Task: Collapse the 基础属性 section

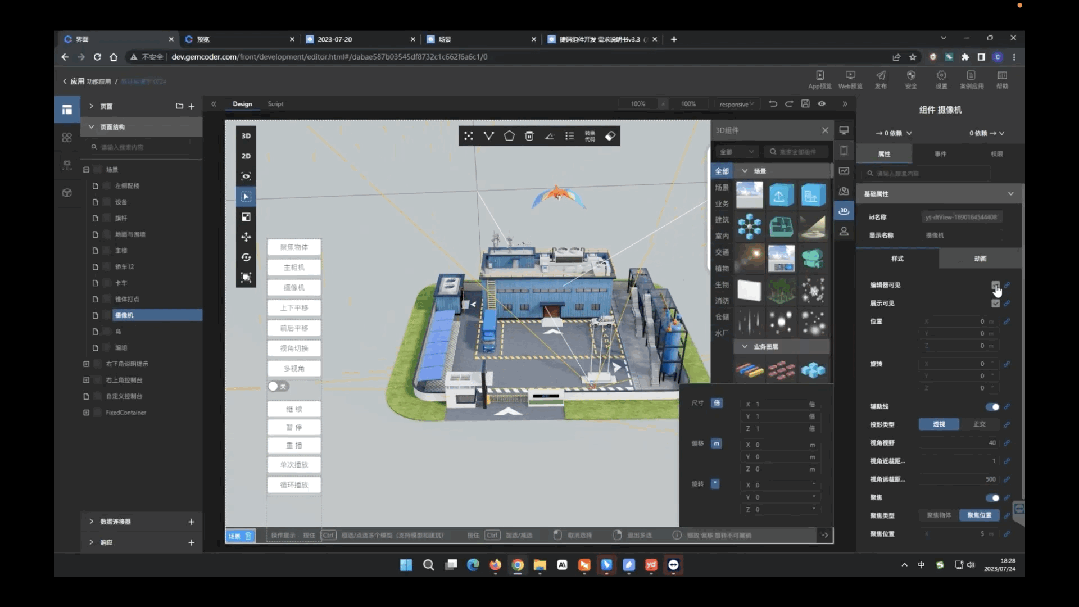Action: tap(1011, 194)
